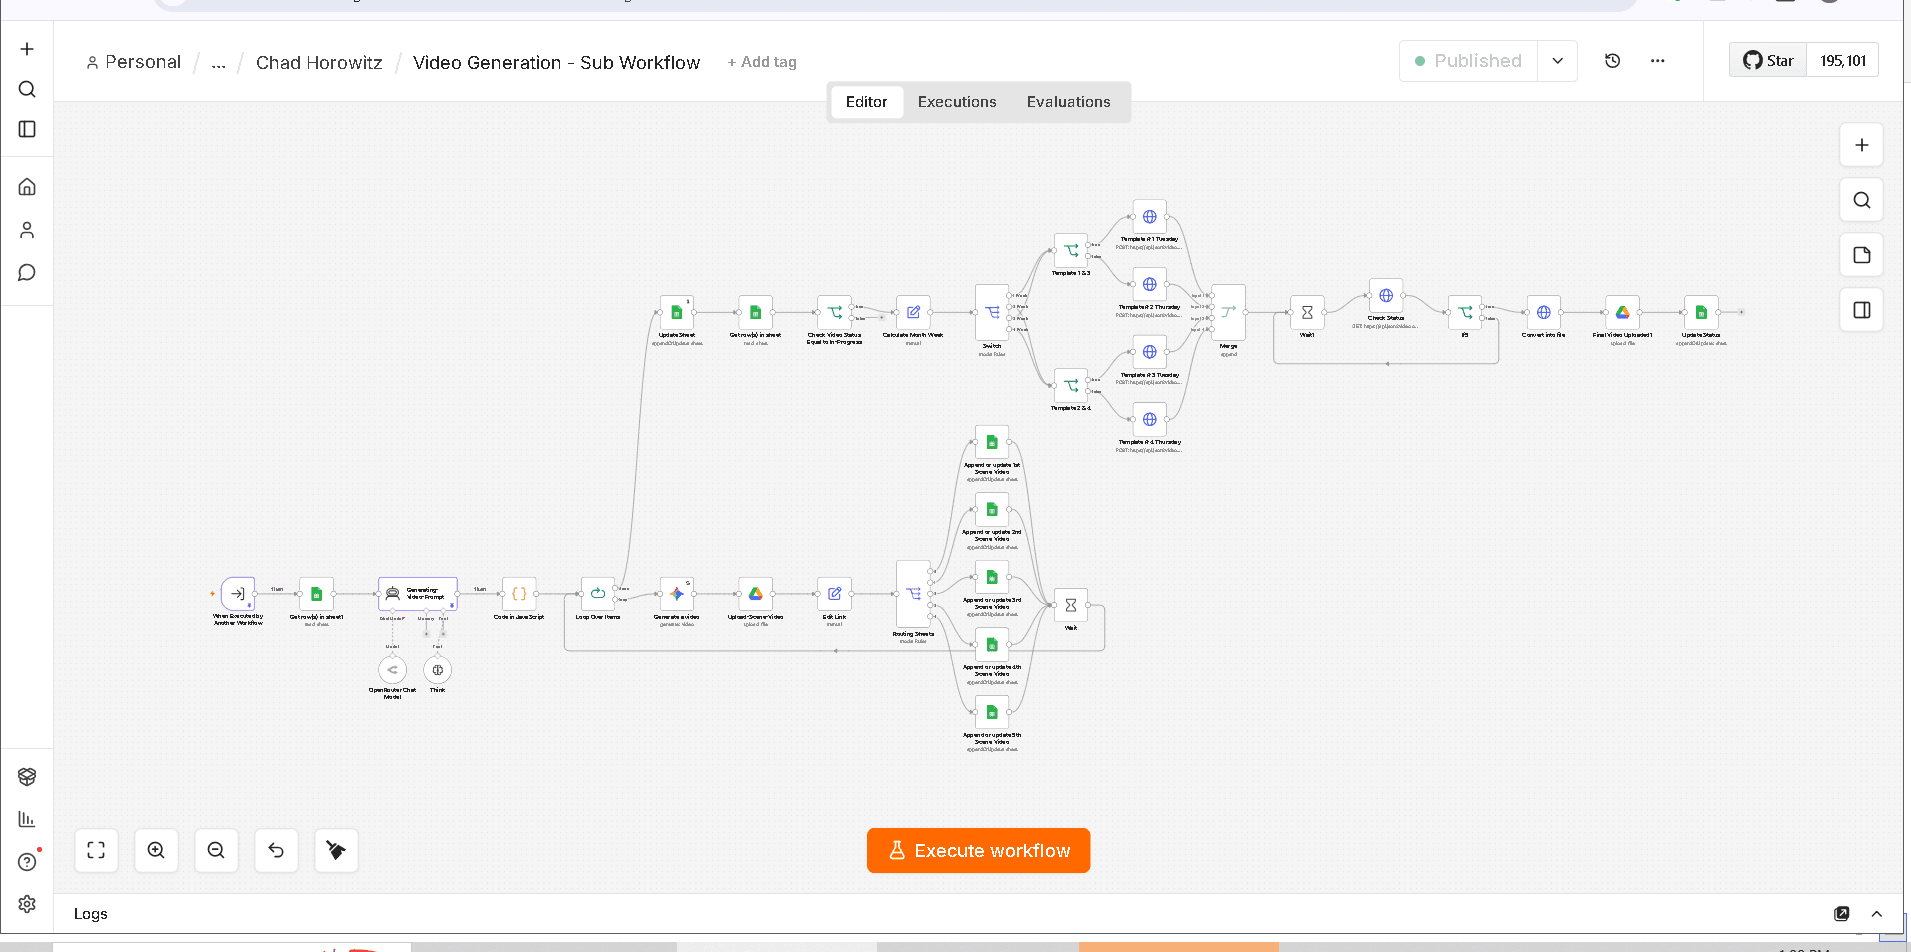Create new item from sidebar plus
The height and width of the screenshot is (952, 1911).
coord(27,49)
